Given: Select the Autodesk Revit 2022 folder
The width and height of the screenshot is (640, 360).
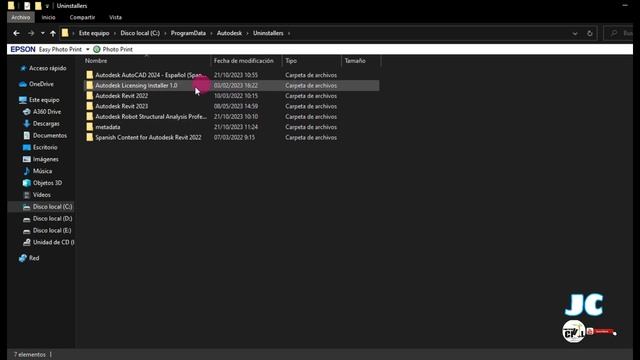Looking at the screenshot, I should [x=231, y=96].
